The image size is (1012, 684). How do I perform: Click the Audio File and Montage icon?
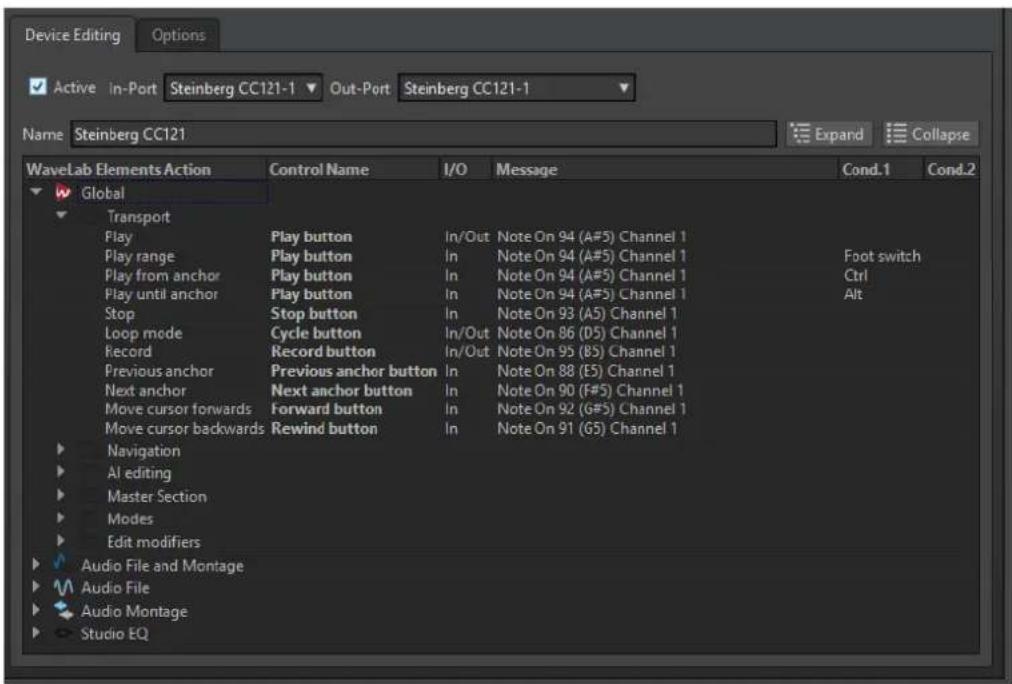61,561
